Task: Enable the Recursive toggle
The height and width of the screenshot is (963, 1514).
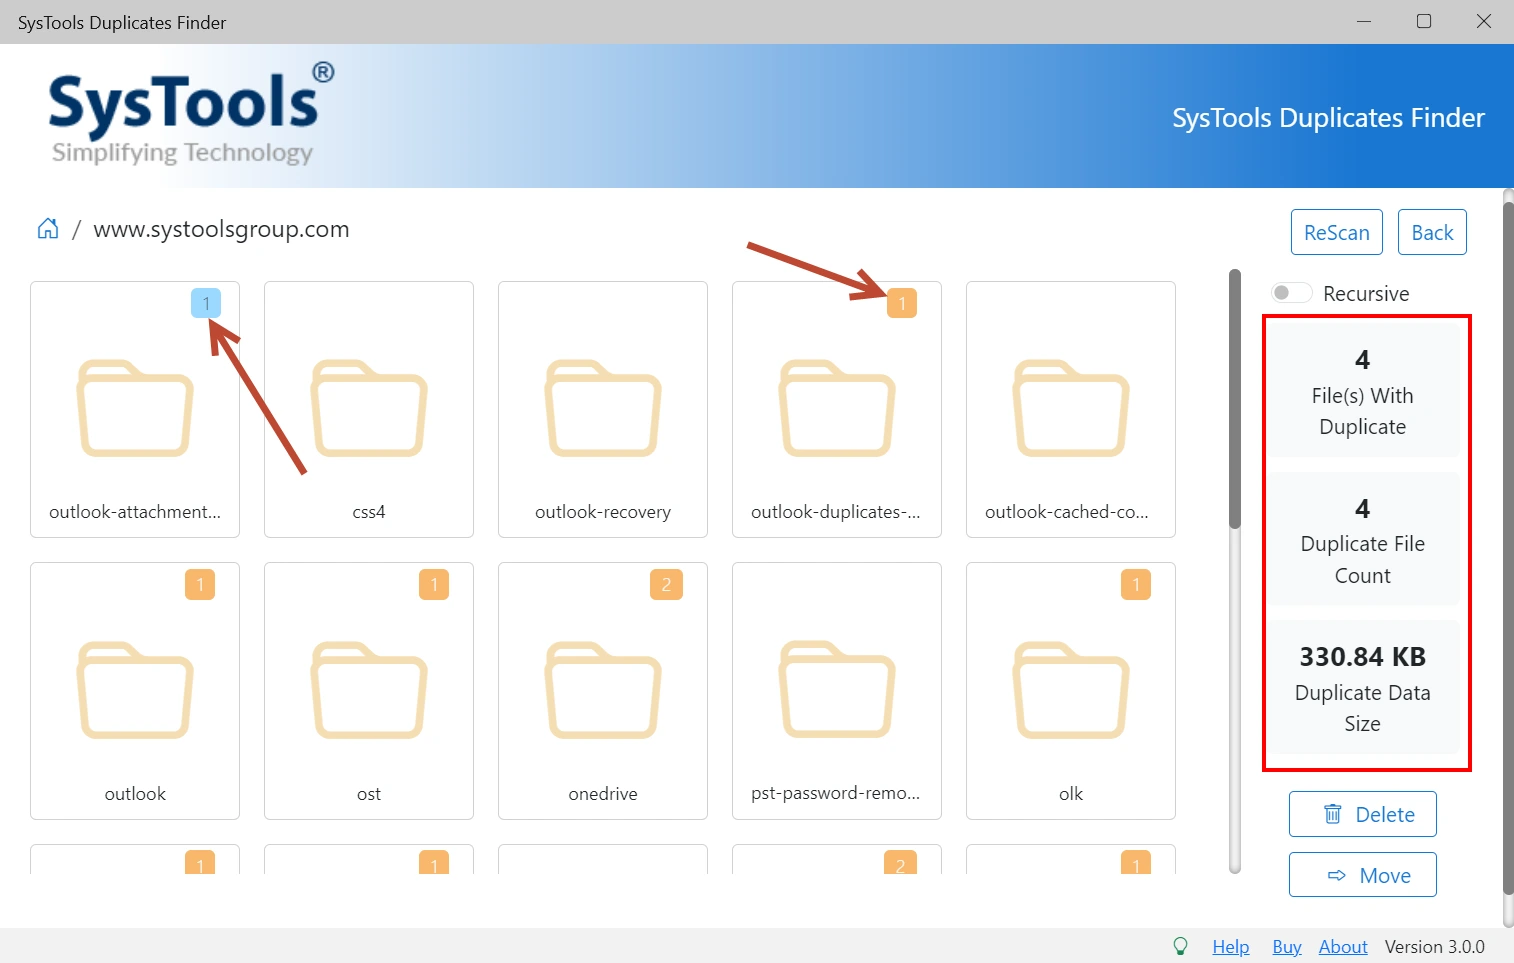Action: [x=1291, y=292]
